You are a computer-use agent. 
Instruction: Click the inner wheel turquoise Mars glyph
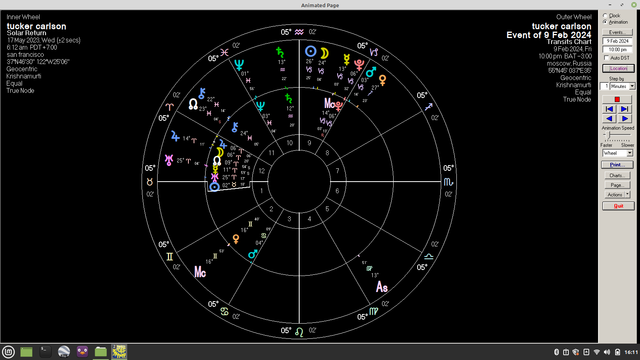point(253,255)
